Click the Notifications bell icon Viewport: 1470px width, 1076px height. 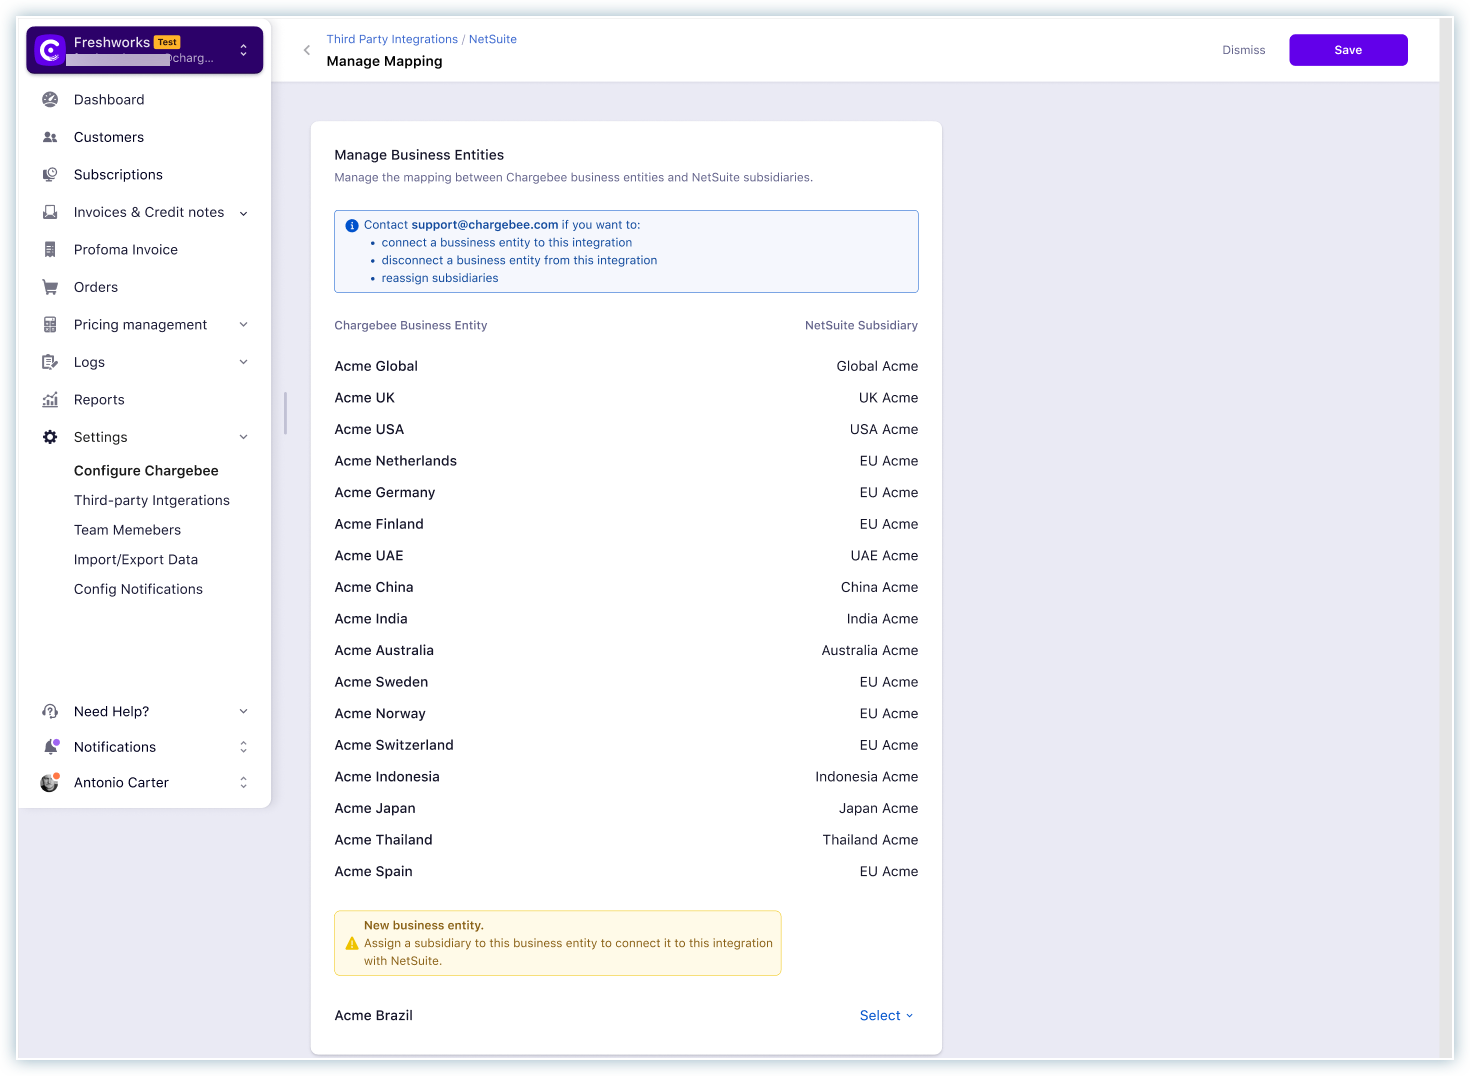click(50, 747)
